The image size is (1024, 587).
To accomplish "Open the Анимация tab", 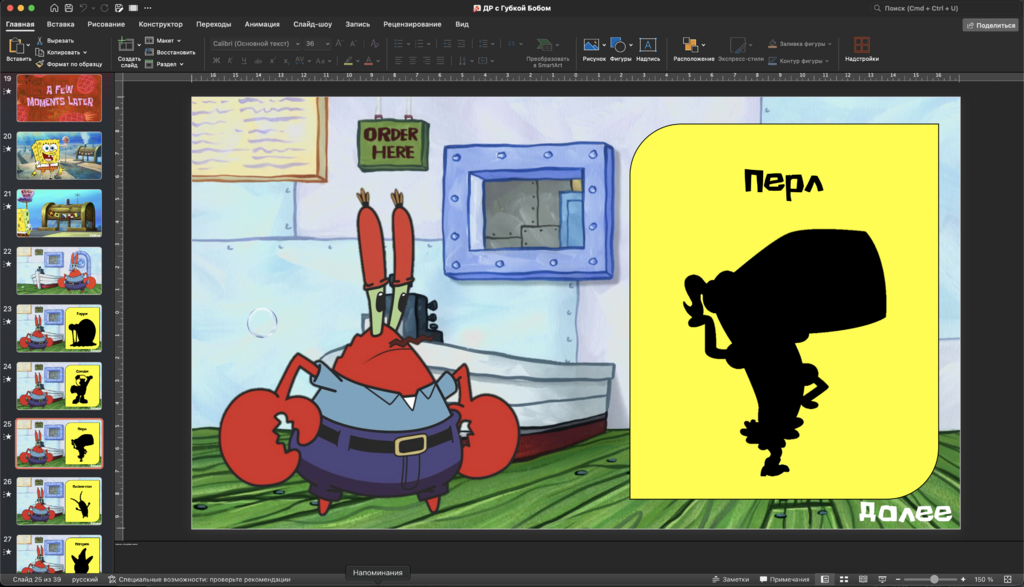I will point(262,24).
